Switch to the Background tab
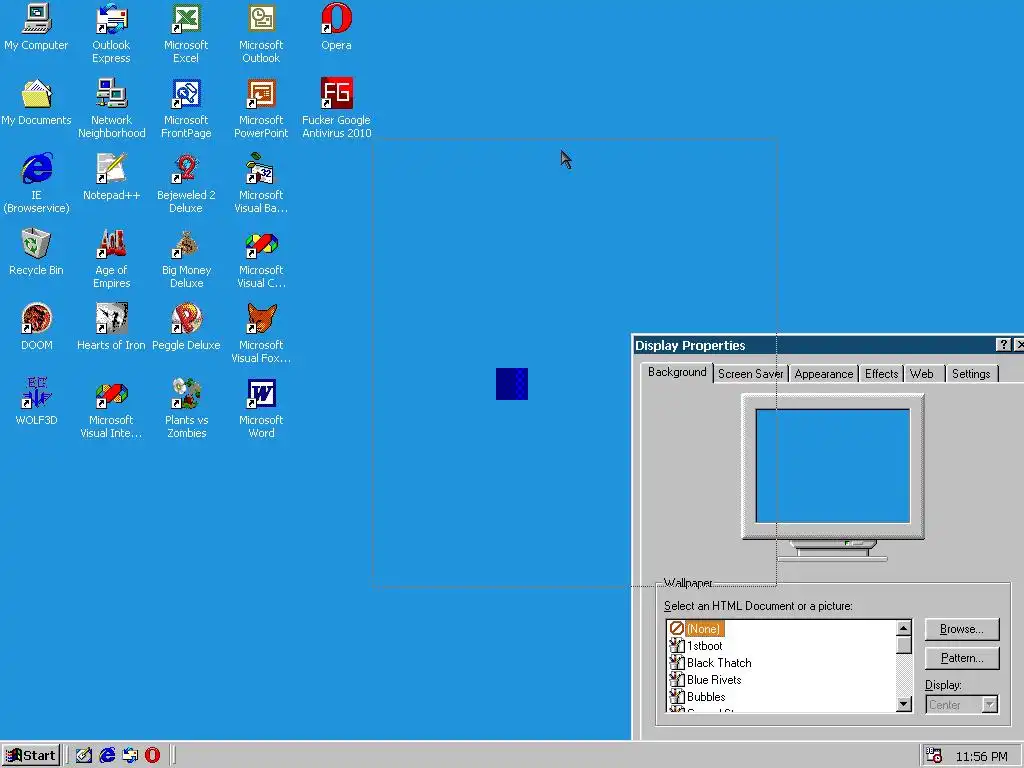Viewport: 1024px width, 768px height. [x=677, y=372]
